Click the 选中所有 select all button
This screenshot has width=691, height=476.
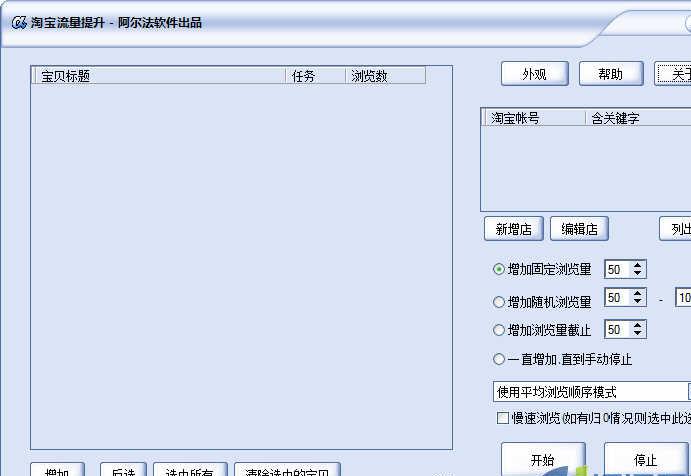(190, 470)
